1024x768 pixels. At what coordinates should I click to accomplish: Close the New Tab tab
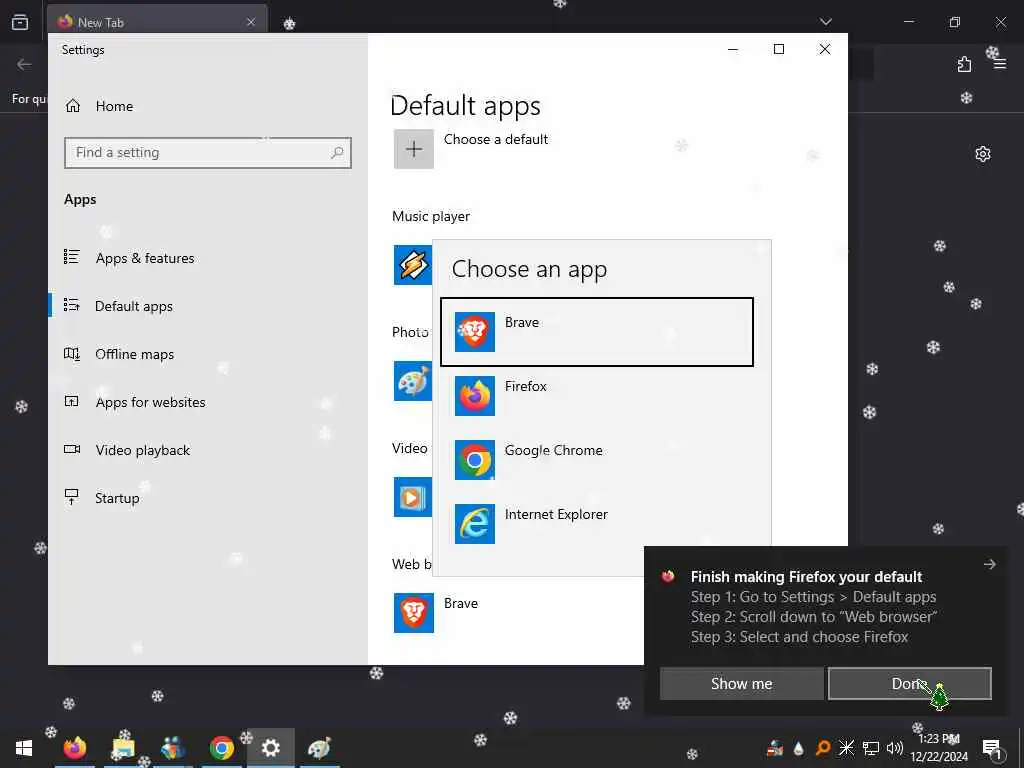coord(251,22)
